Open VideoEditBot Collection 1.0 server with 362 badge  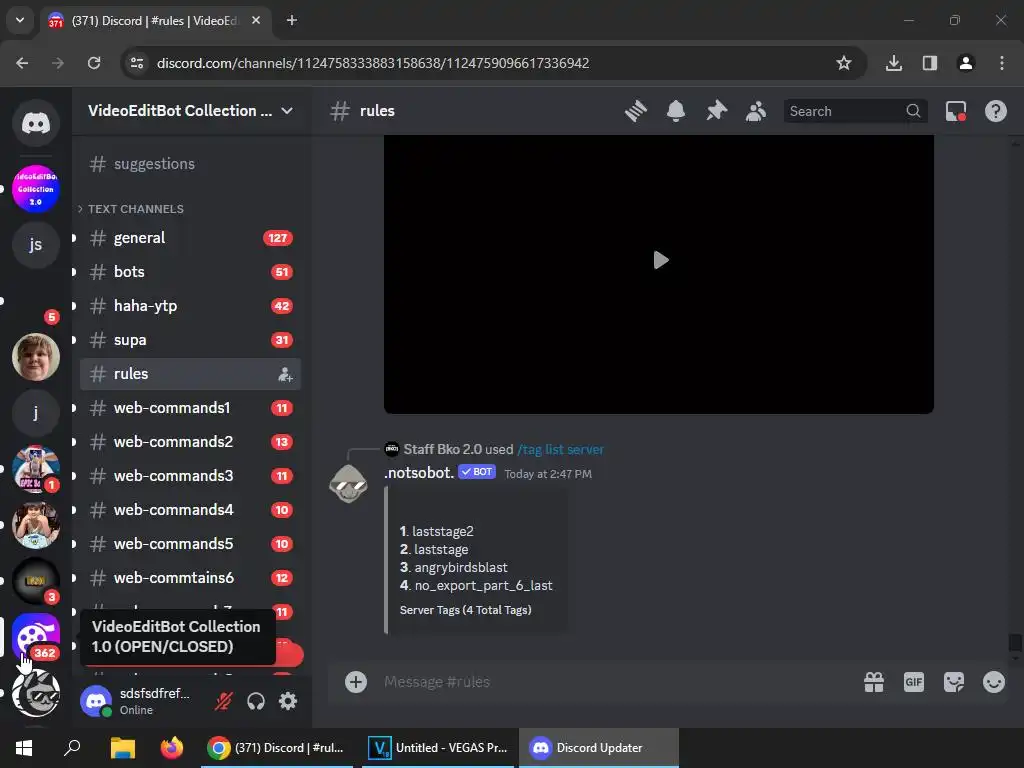pyautogui.click(x=36, y=637)
